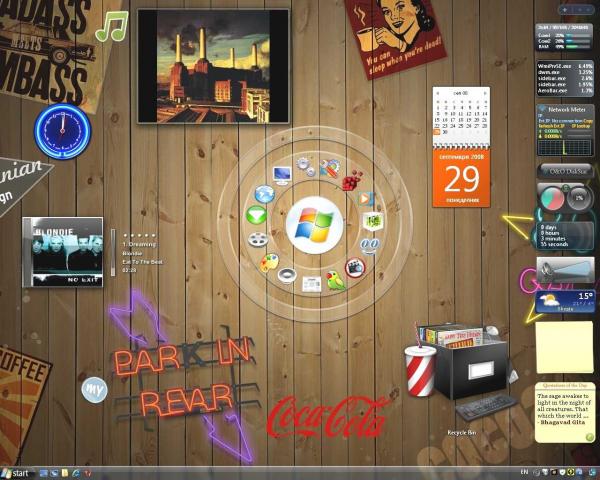Click the speaker volume gadget wedge
Screen dimensions: 600x480
[x=565, y=270]
